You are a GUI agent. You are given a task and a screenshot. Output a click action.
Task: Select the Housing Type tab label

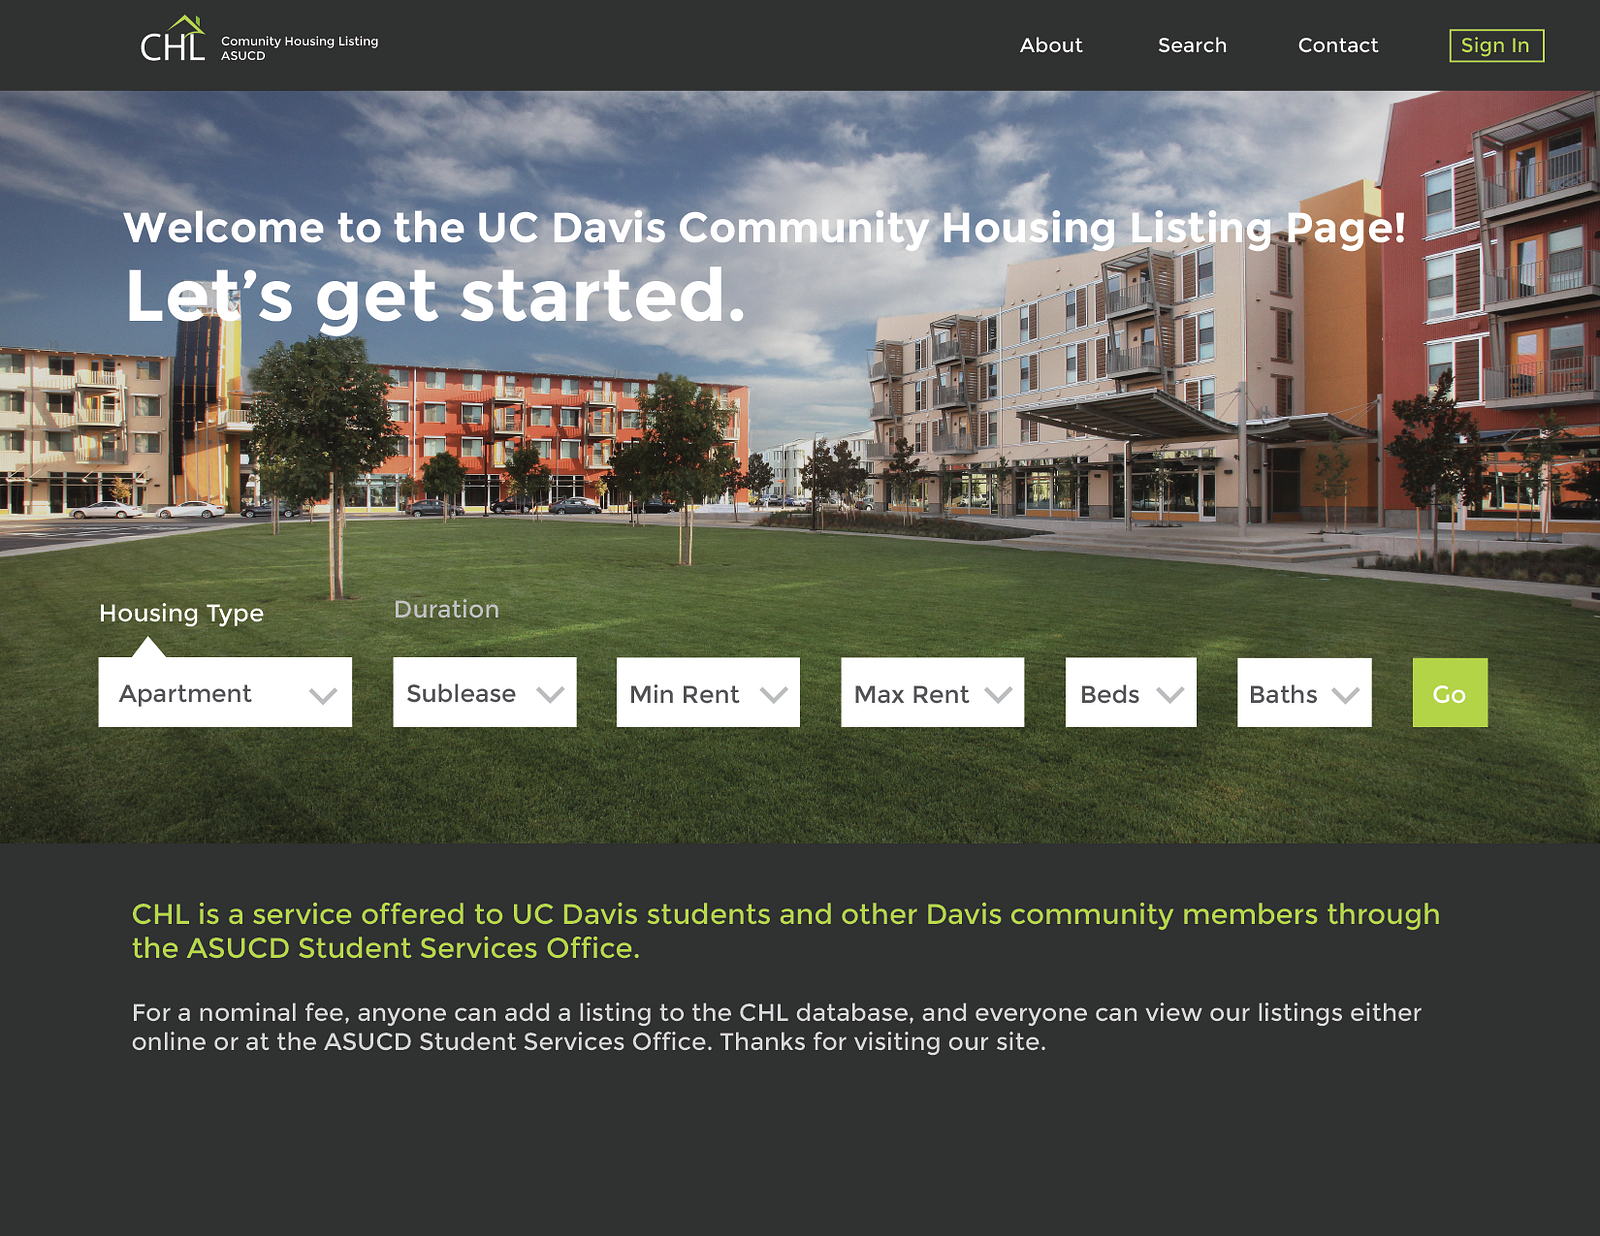pos(181,613)
